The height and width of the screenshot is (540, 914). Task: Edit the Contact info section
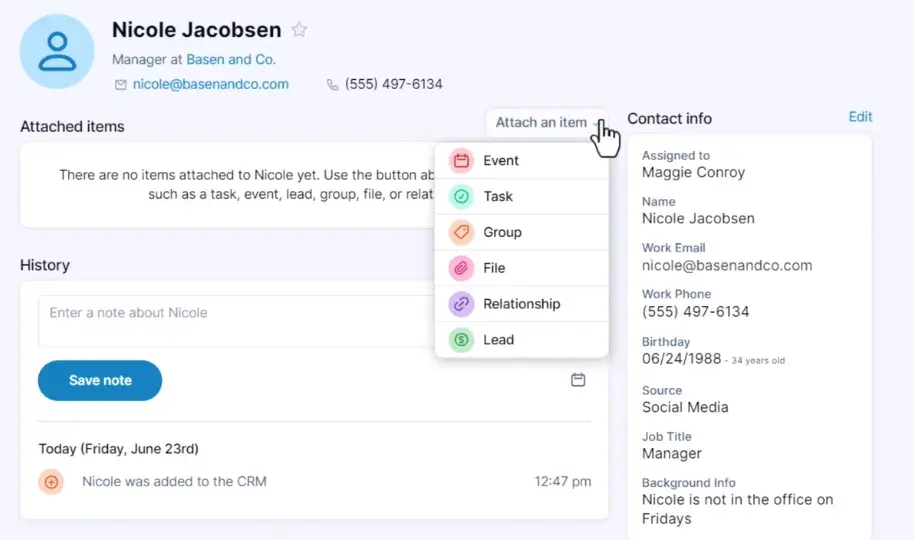coord(860,117)
